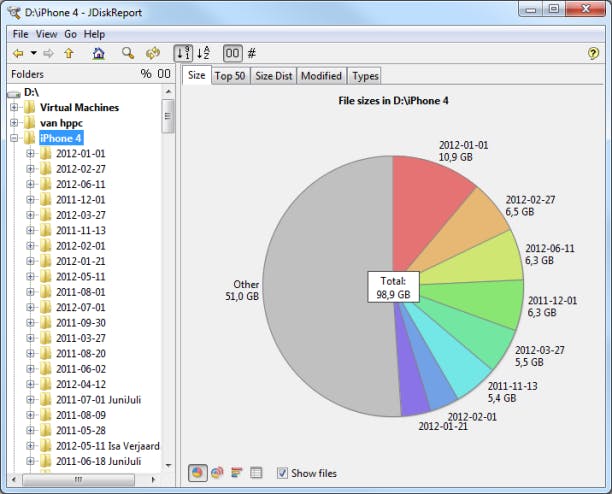The width and height of the screenshot is (612, 494).
Task: Click the 2011-09-30 folder icon
Action: 46,323
